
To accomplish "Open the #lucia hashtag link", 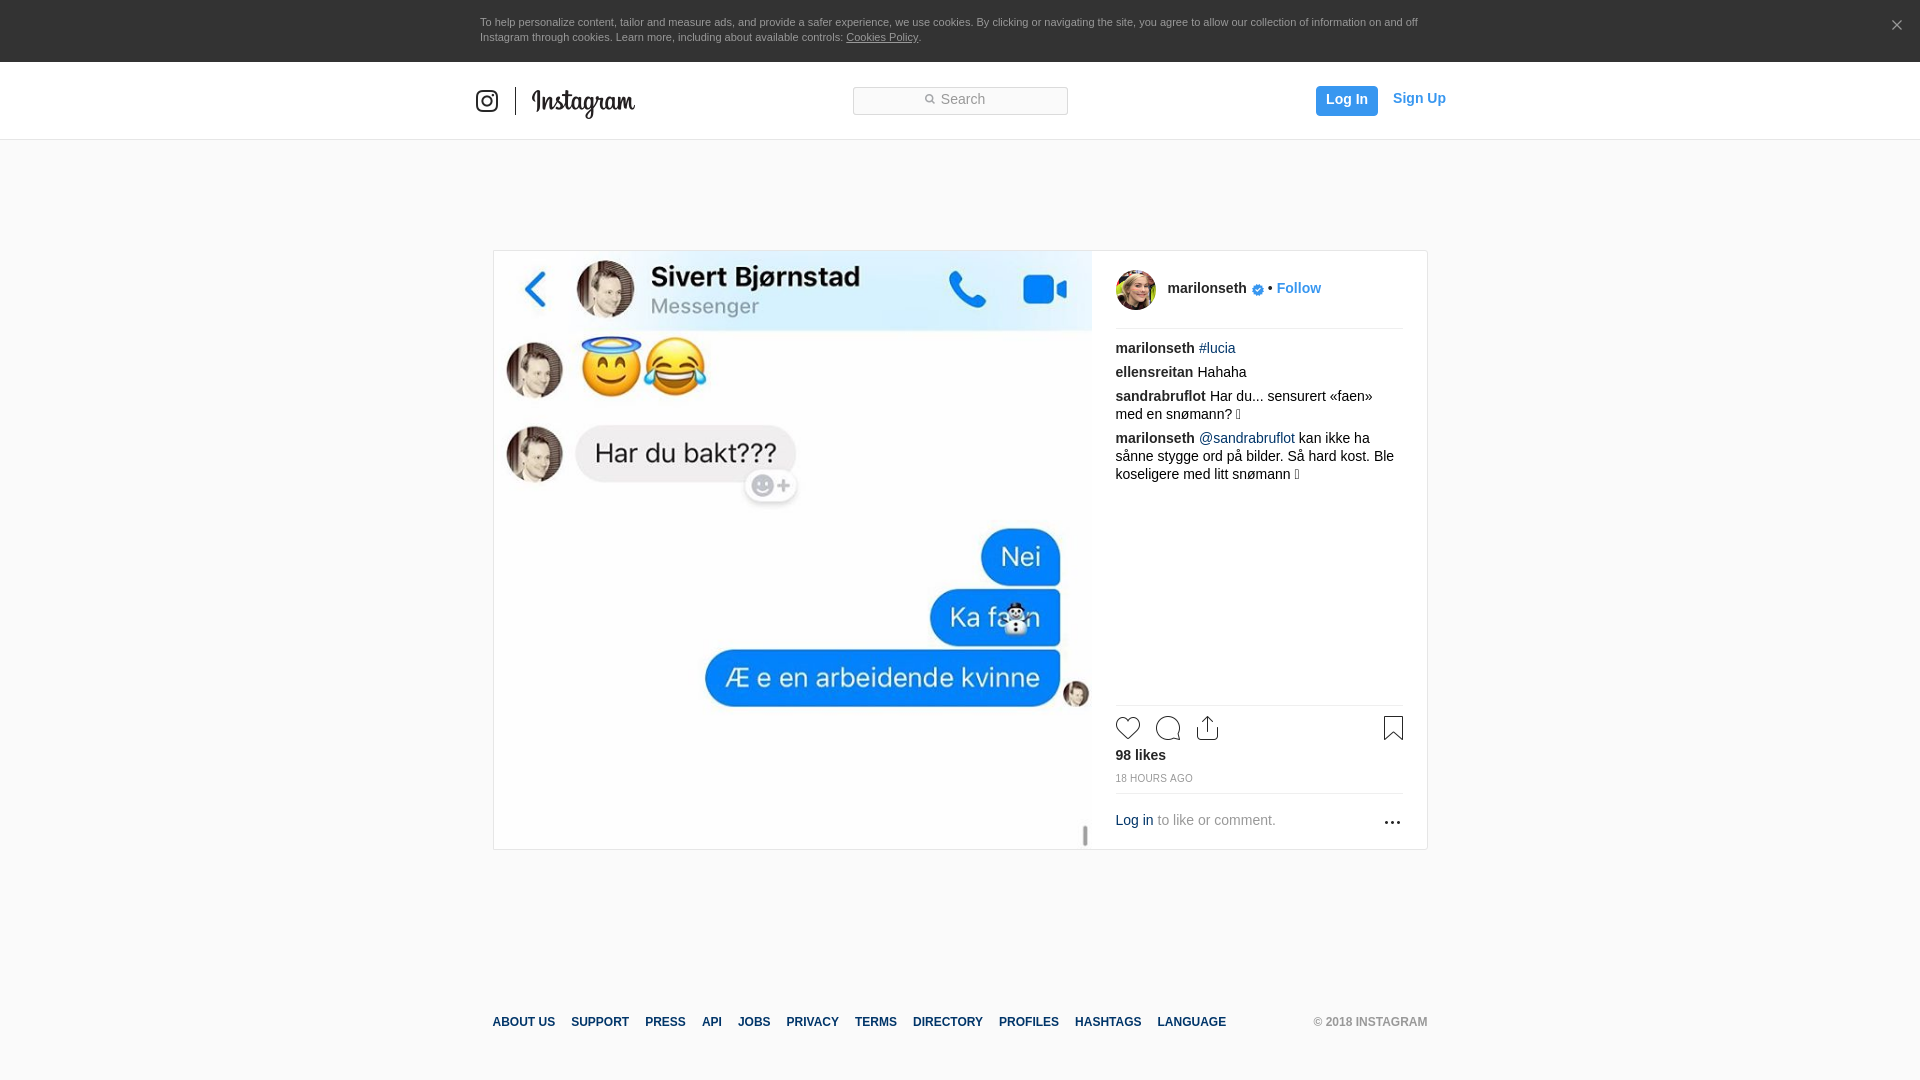I will [x=1217, y=348].
